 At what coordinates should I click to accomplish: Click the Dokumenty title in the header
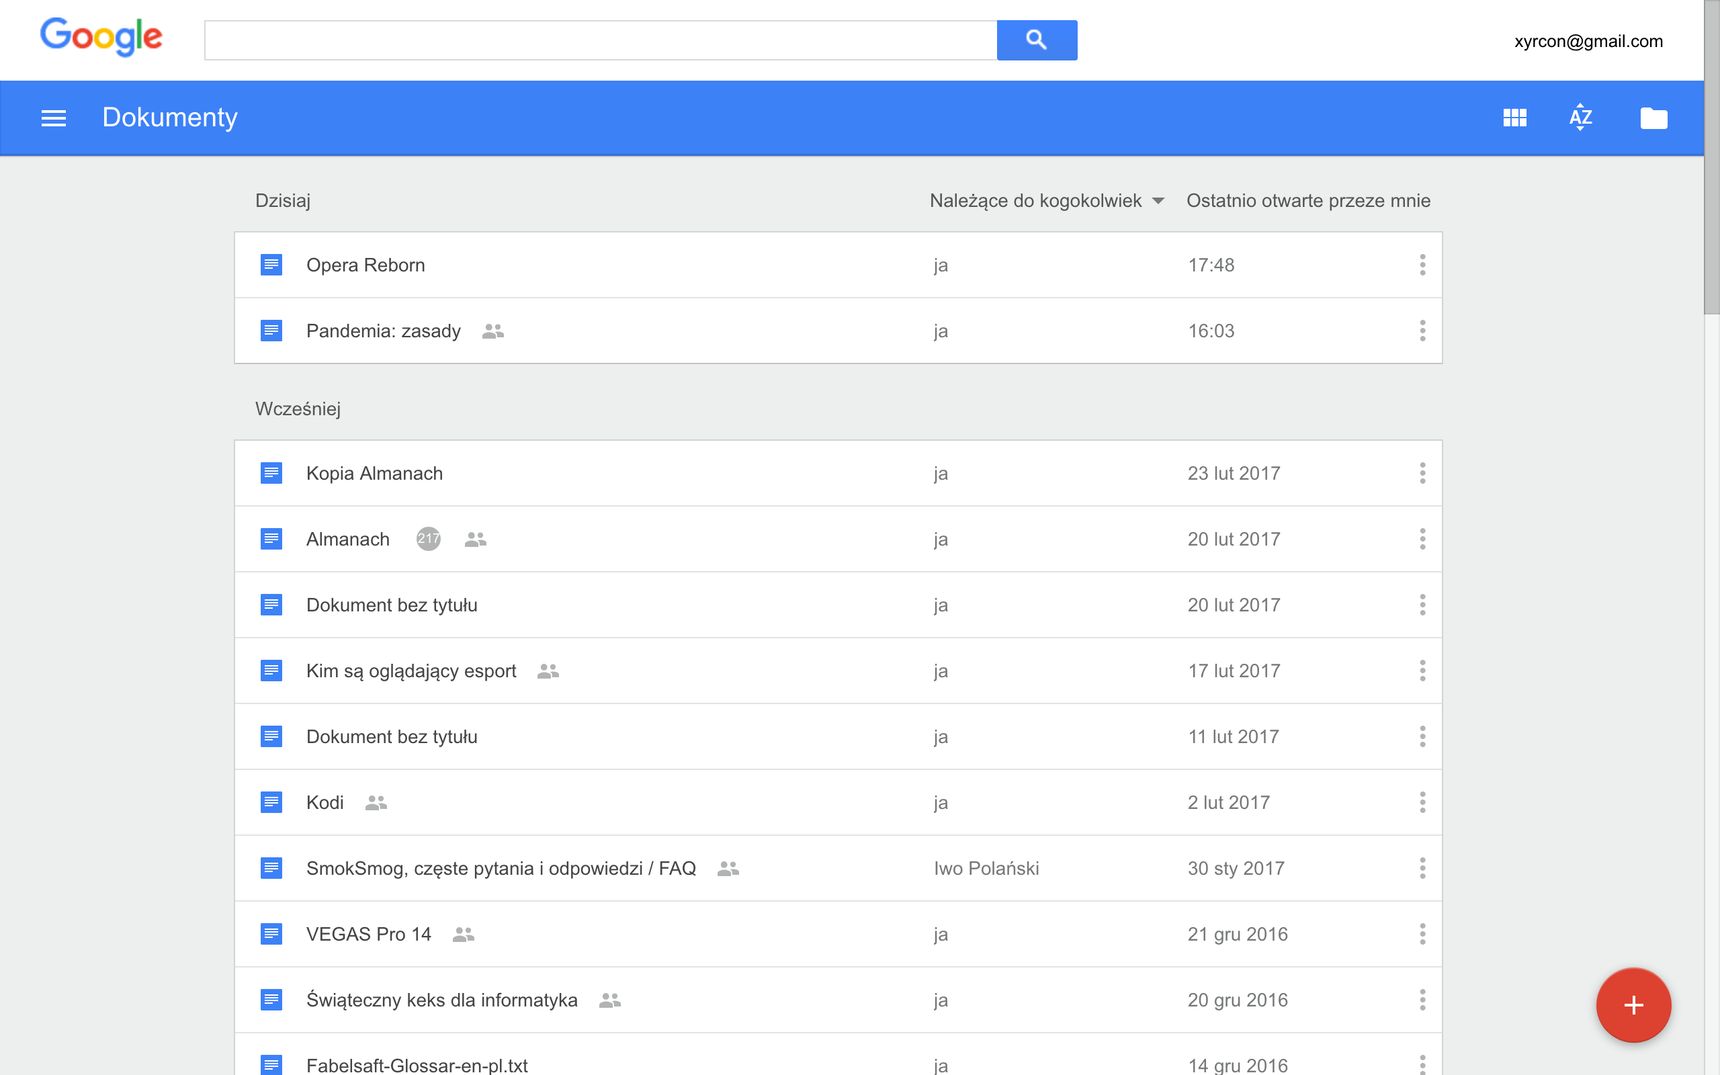click(170, 118)
